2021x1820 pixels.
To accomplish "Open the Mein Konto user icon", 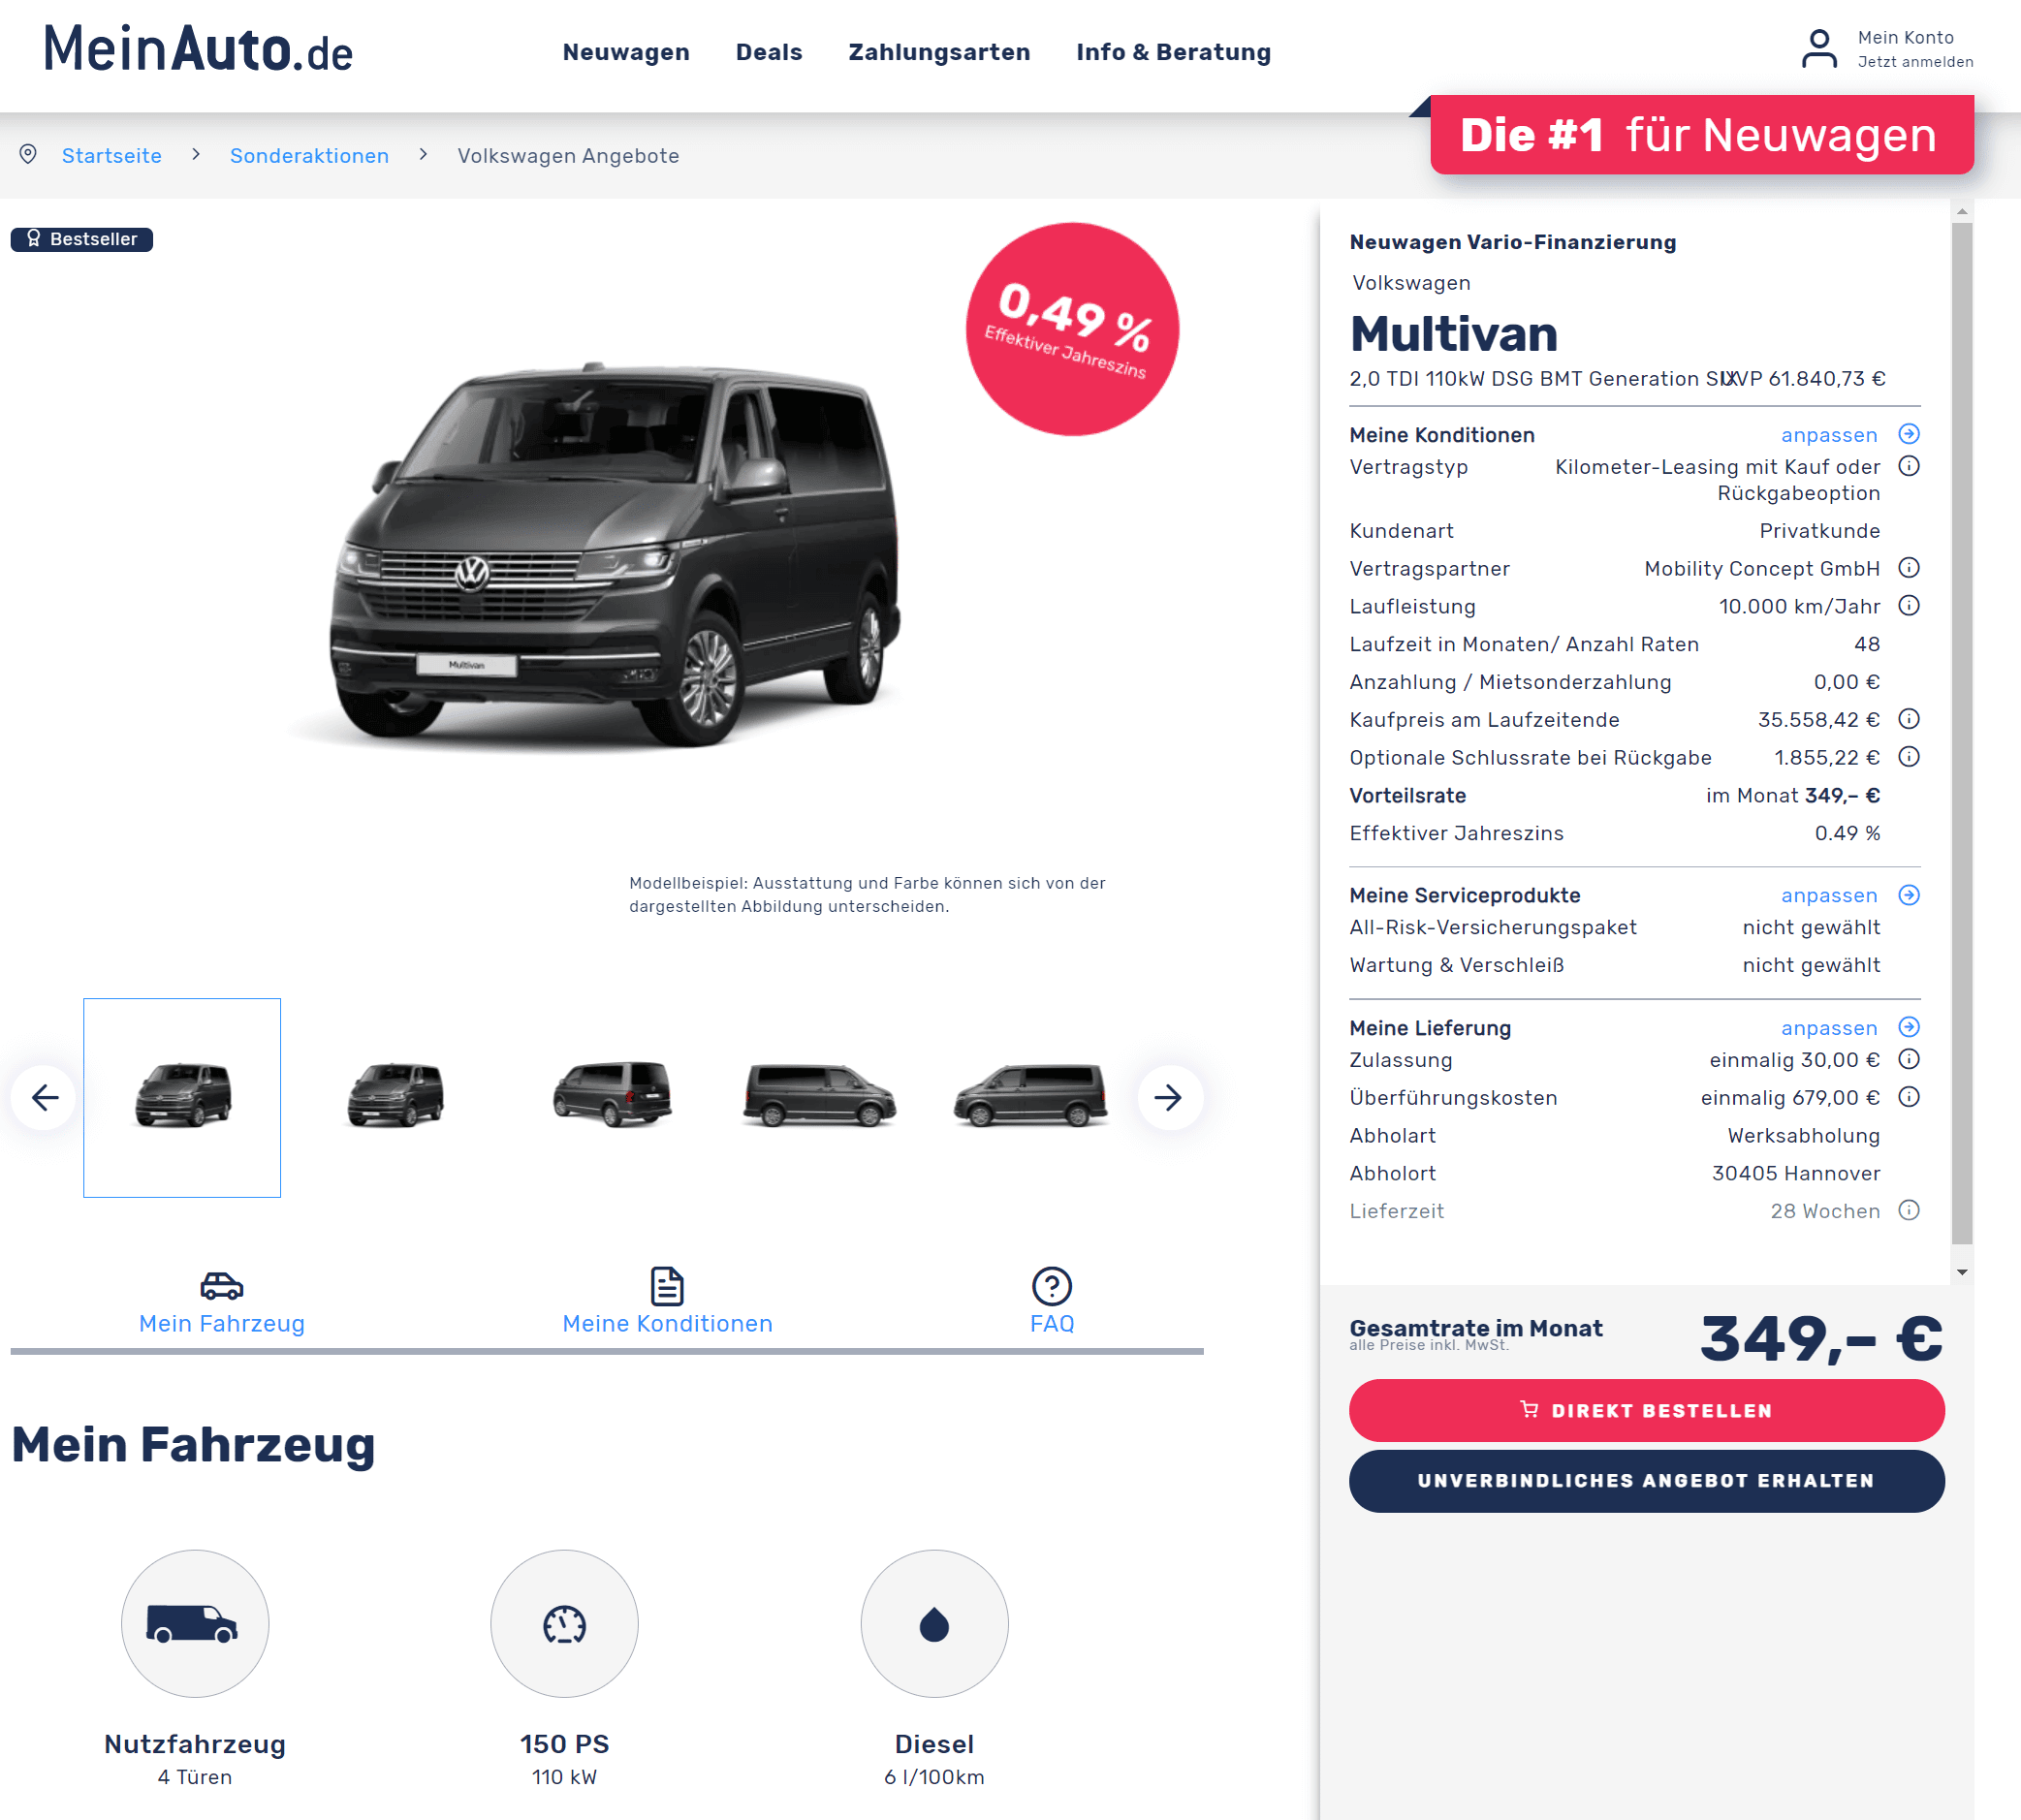I will tap(1818, 49).
